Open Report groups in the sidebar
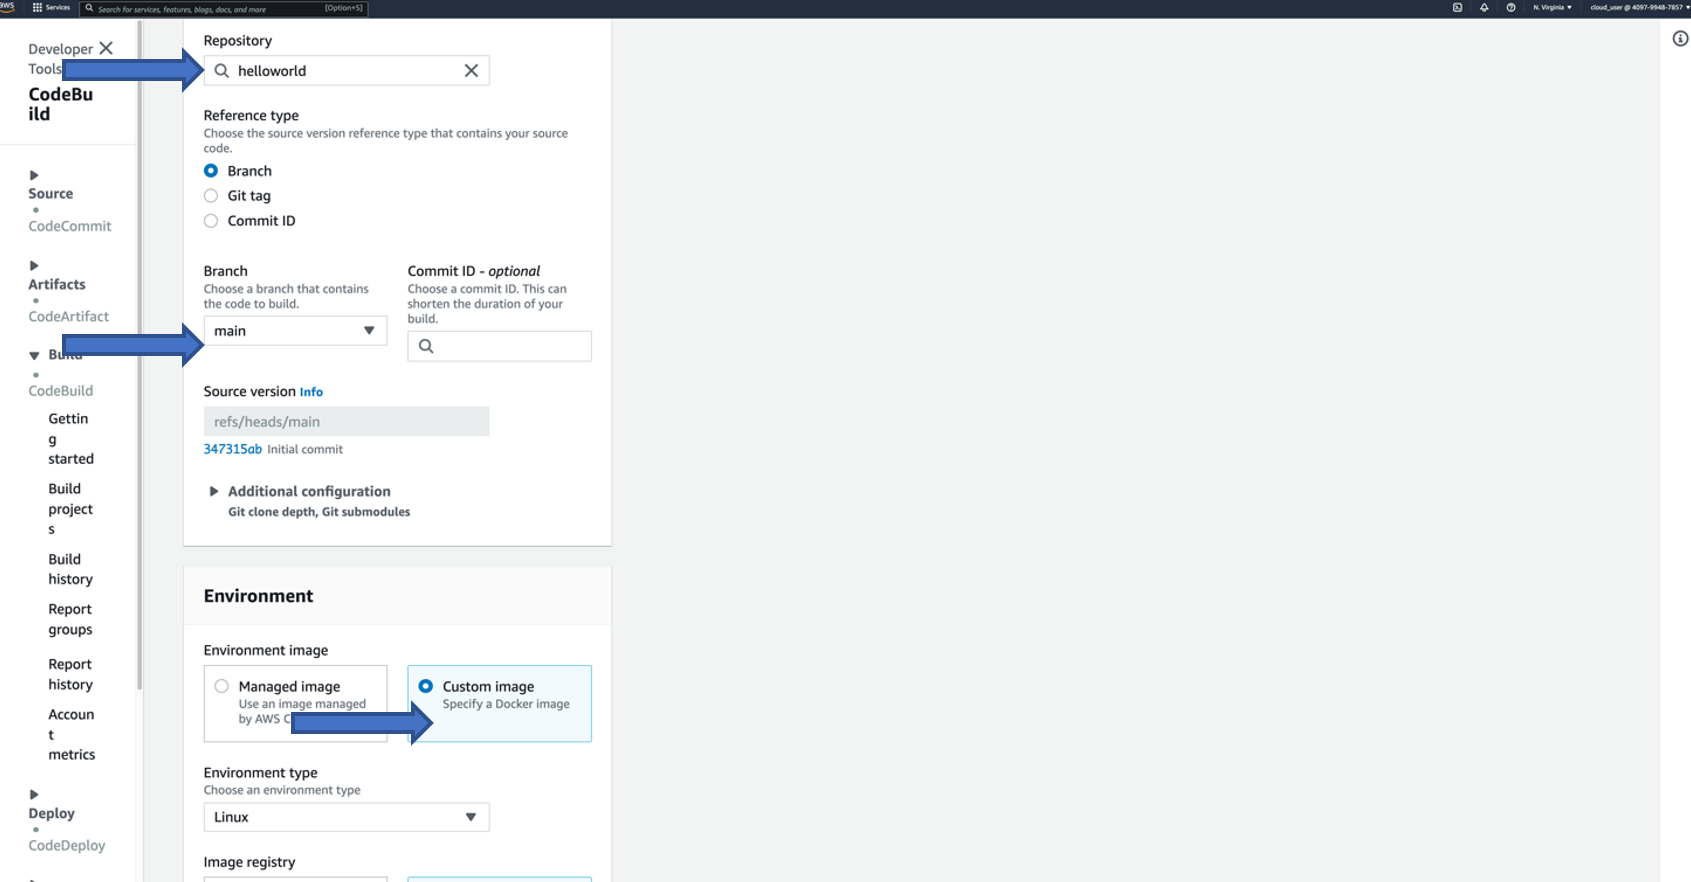 70,619
